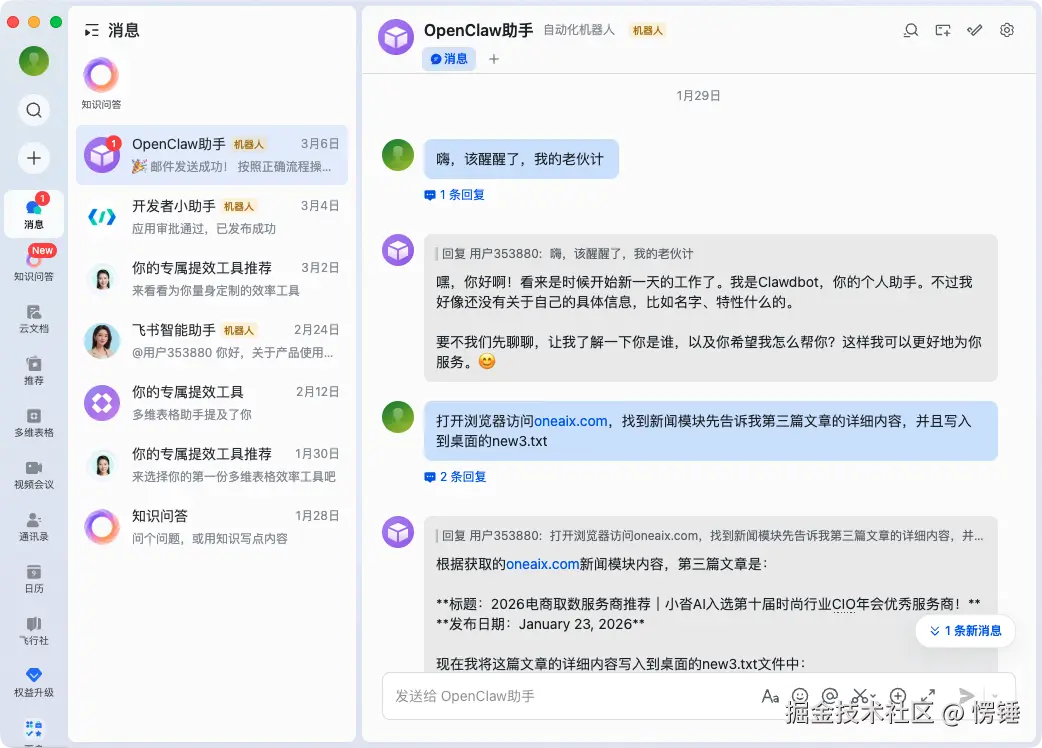Click the 消息 heading of the list panel

click(x=124, y=31)
